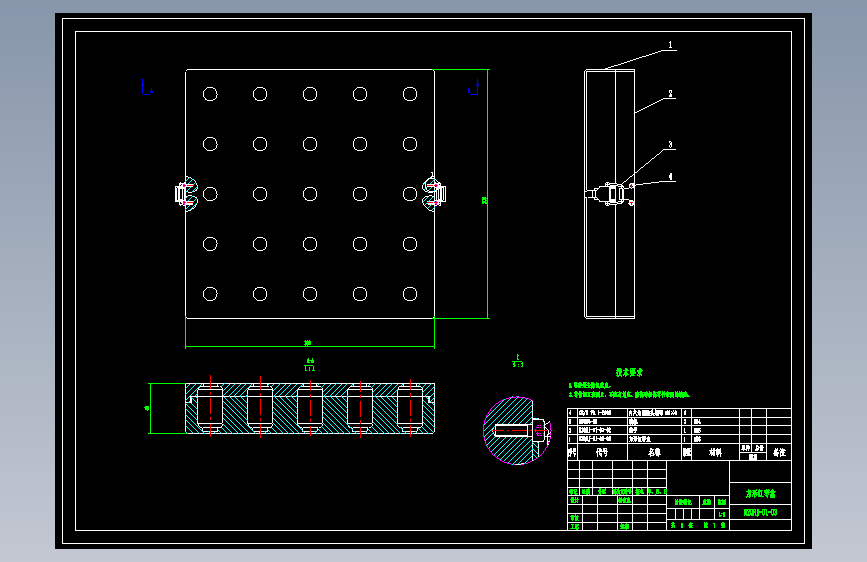
Task: Select balloon number 2 on the side view
Action: click(x=670, y=94)
